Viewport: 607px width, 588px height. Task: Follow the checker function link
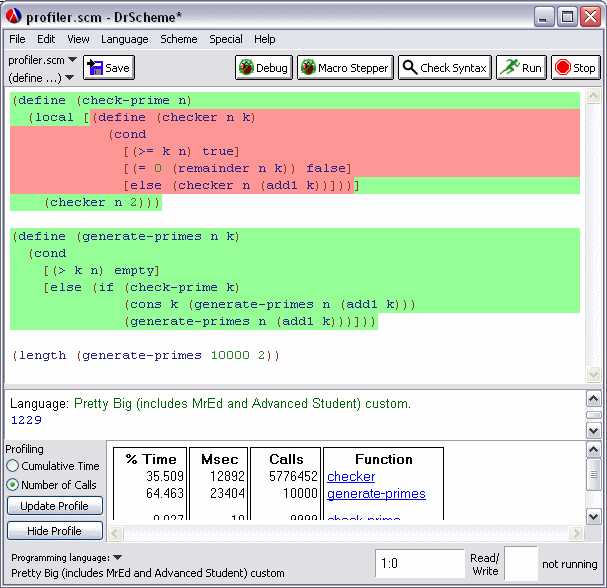pyautogui.click(x=351, y=477)
